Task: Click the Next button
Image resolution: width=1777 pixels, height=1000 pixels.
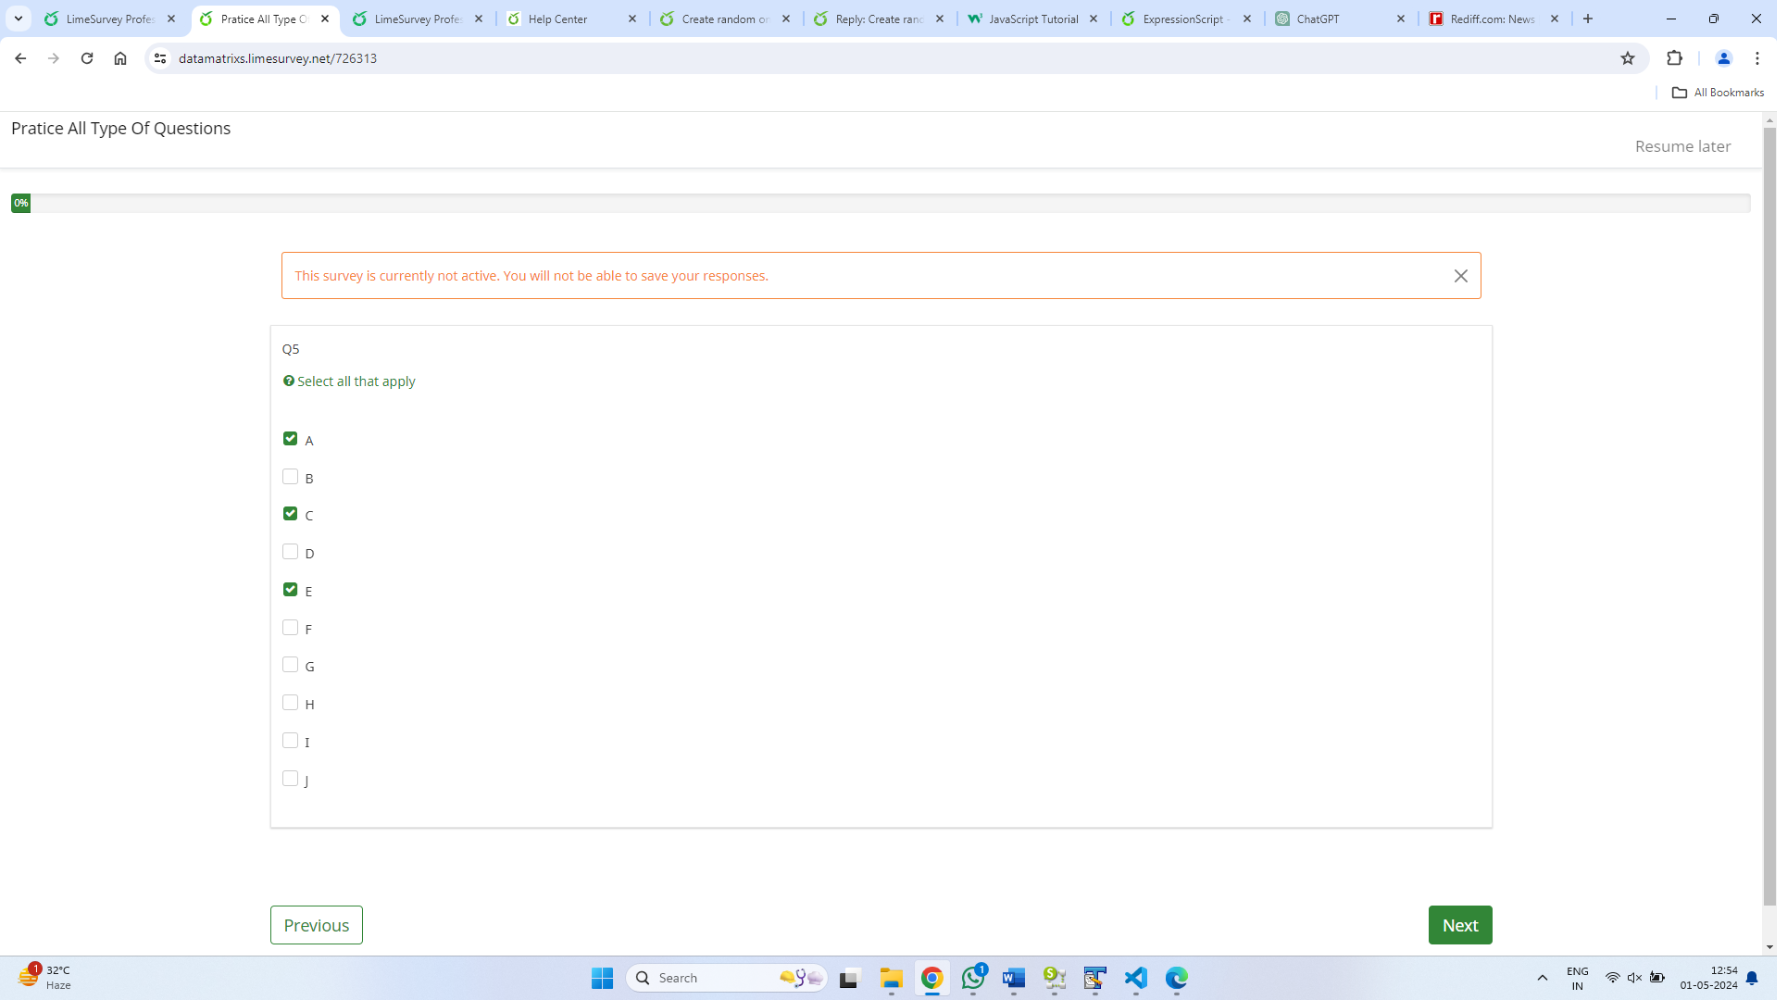Action: tap(1459, 925)
